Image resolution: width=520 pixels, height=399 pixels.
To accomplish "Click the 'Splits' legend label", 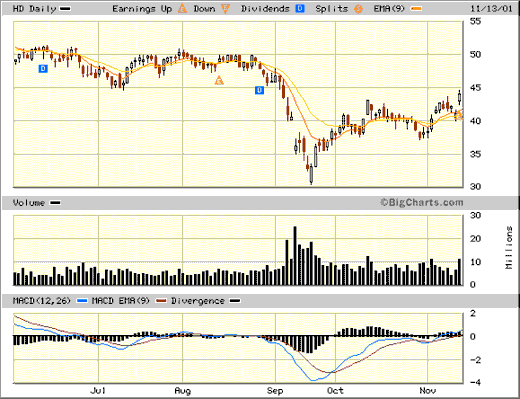I will pyautogui.click(x=331, y=9).
